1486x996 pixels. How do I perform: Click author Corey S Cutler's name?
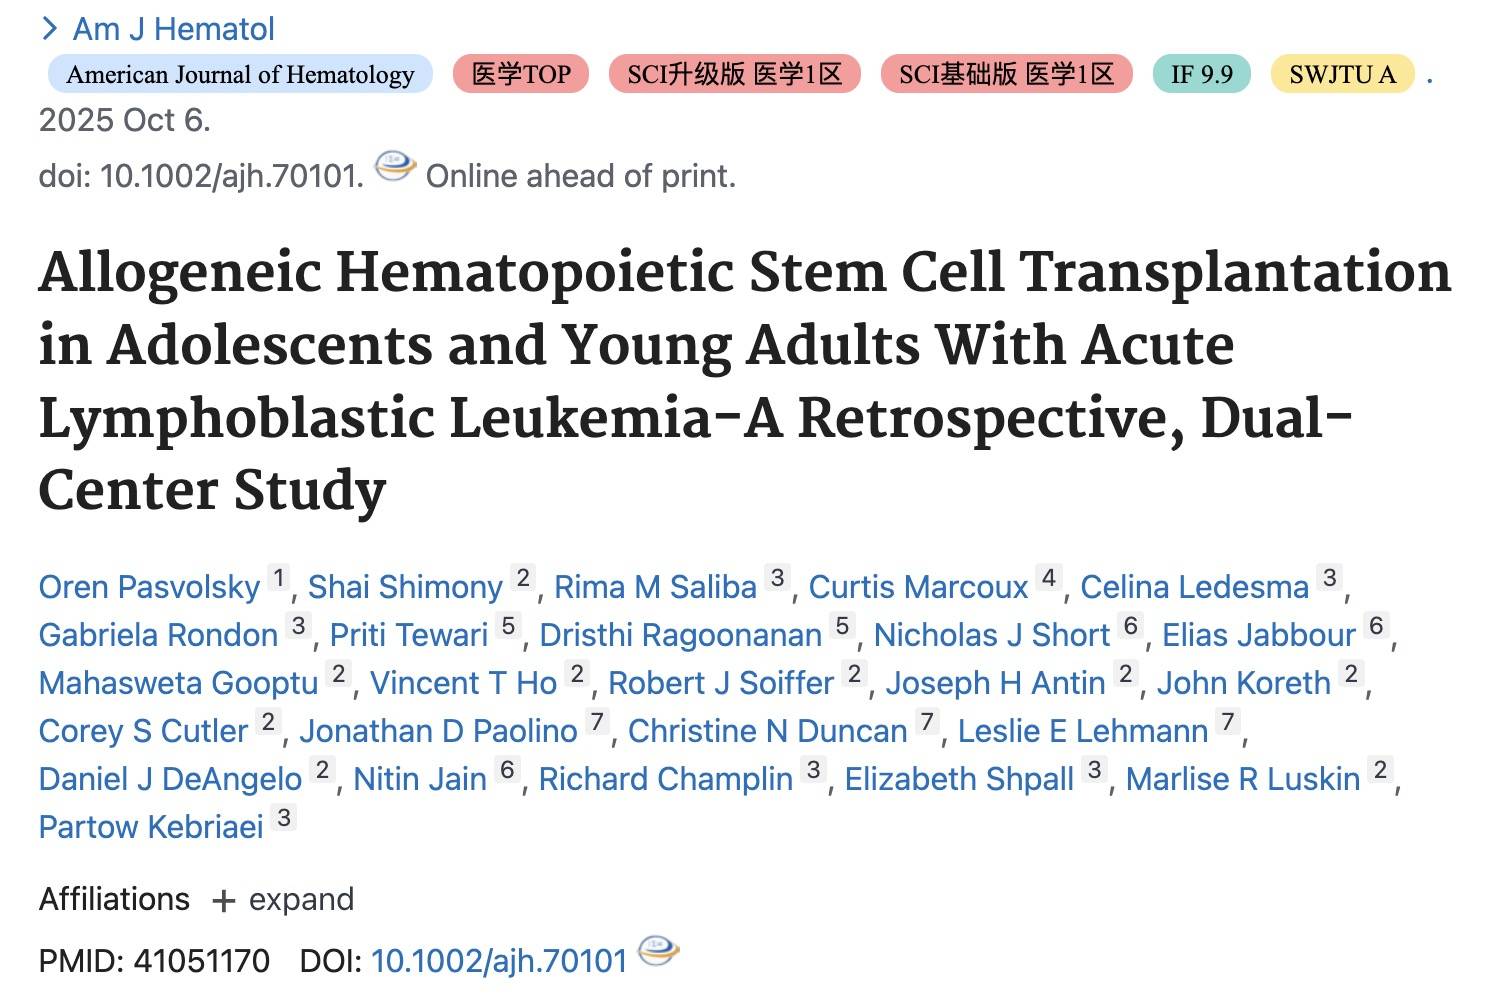[143, 731]
